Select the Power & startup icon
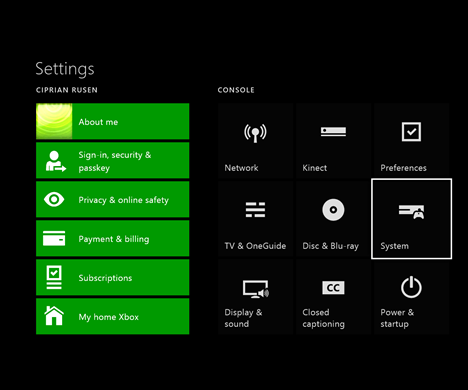This screenshot has width=468, height=390. (411, 287)
